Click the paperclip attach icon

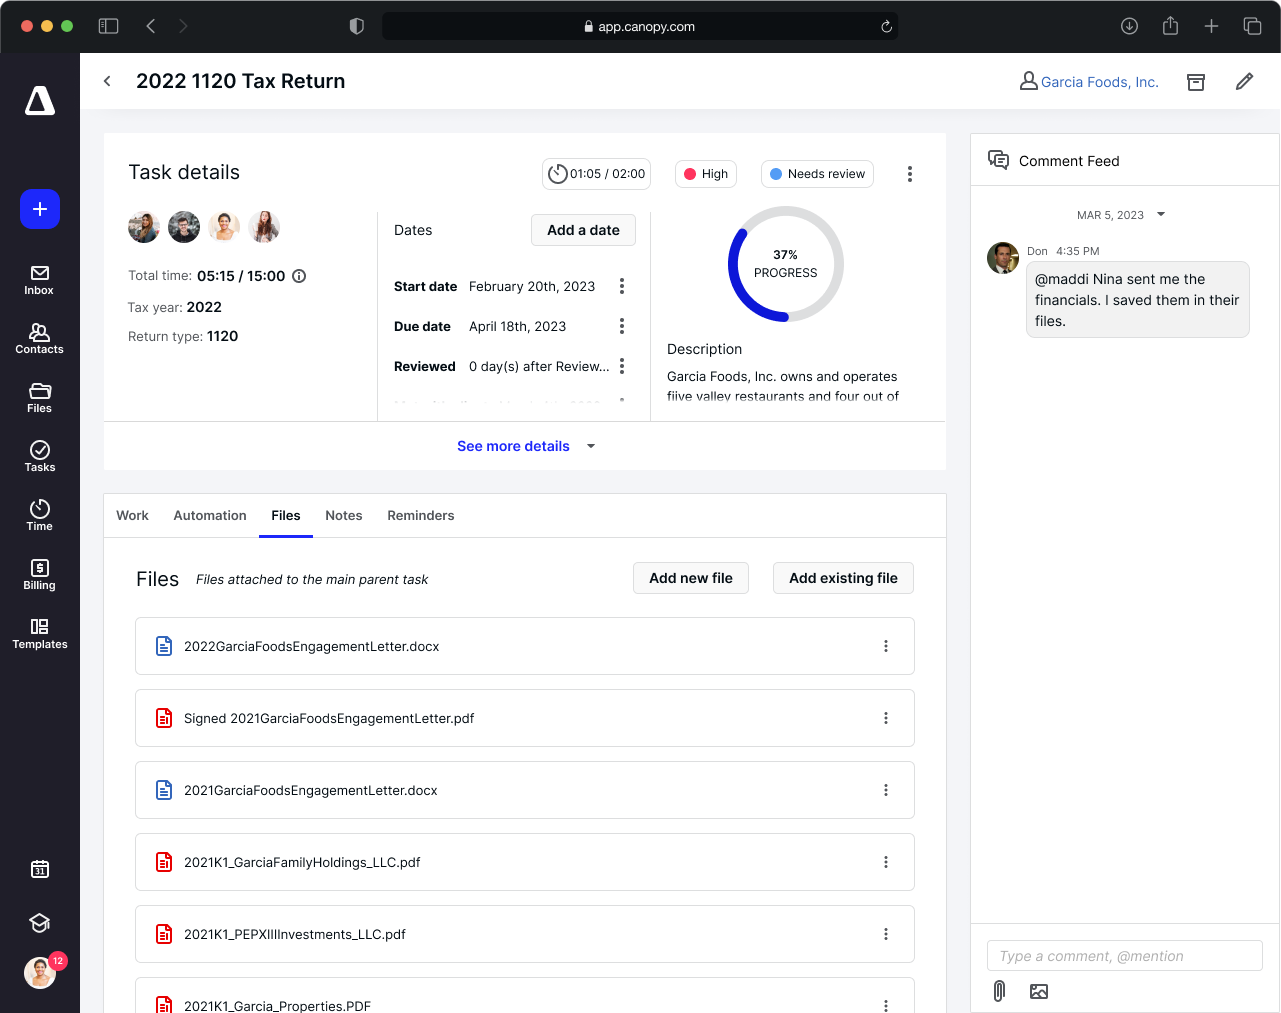(999, 991)
